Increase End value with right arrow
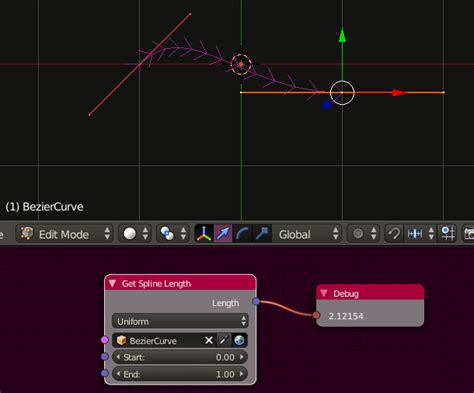Screen dimensions: 474x393 pos(242,374)
